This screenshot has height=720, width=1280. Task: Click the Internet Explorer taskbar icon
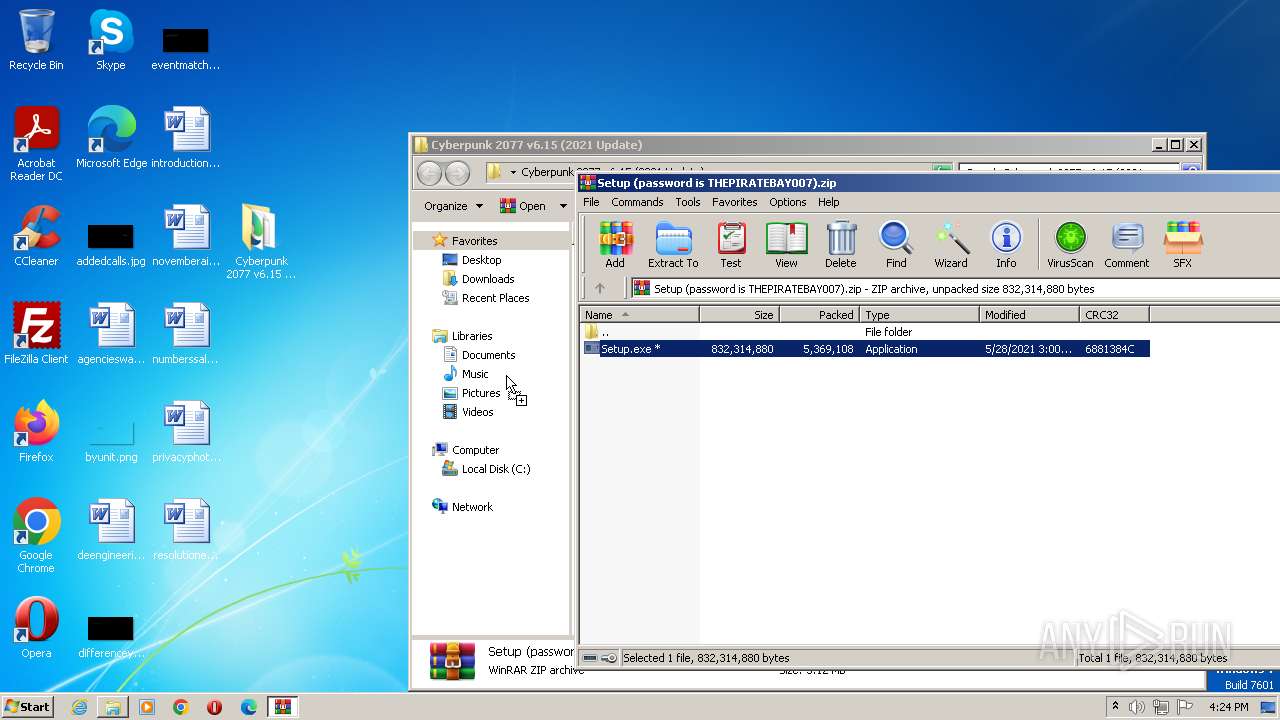pyautogui.click(x=79, y=707)
